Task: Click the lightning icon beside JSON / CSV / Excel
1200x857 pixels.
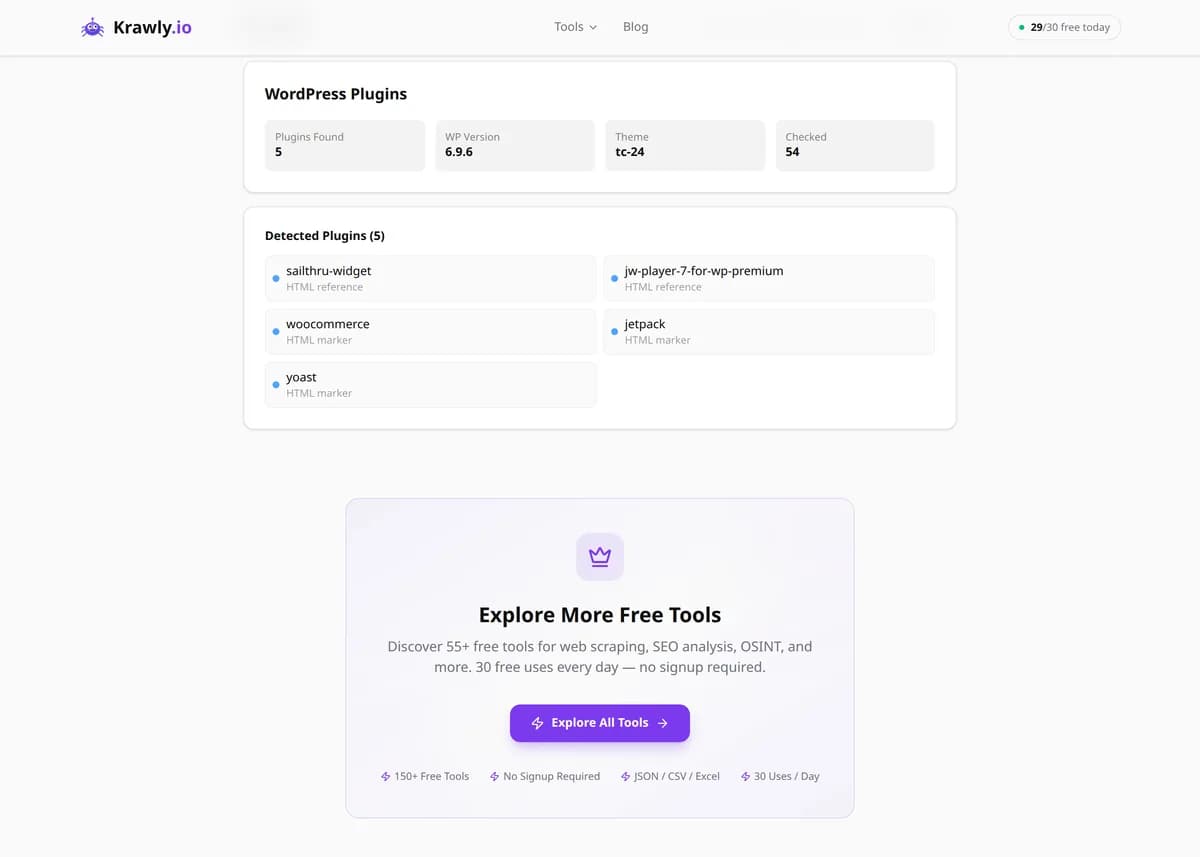Action: point(625,776)
